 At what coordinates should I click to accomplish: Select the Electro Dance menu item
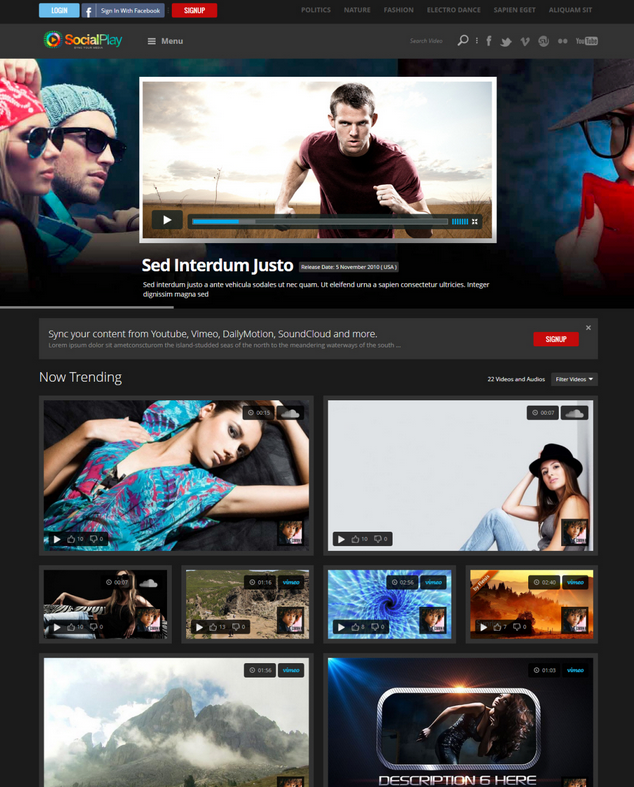(x=453, y=10)
